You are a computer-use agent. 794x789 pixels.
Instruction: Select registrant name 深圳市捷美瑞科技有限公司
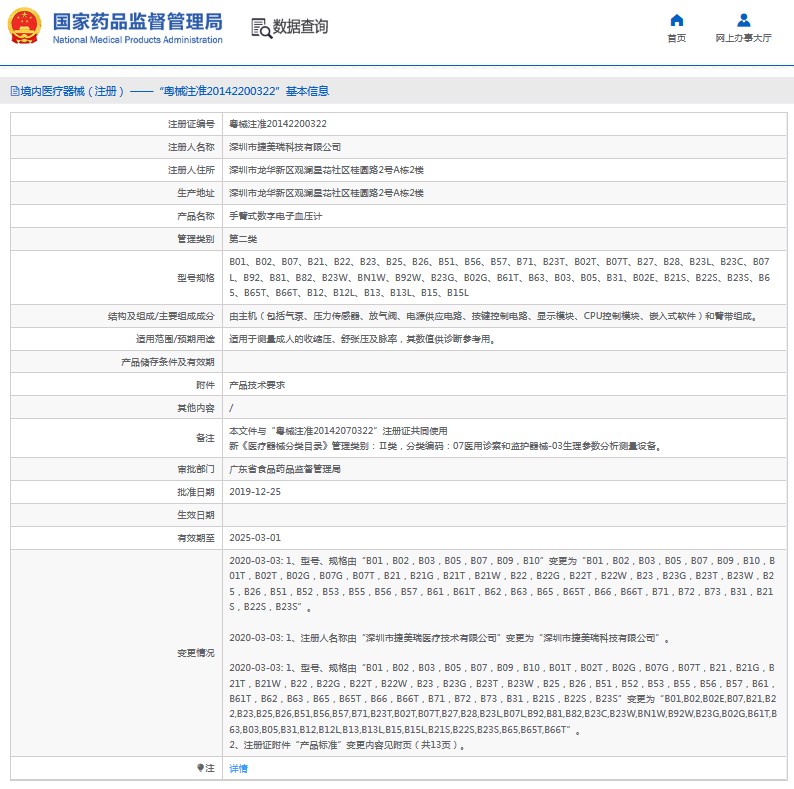pyautogui.click(x=285, y=147)
